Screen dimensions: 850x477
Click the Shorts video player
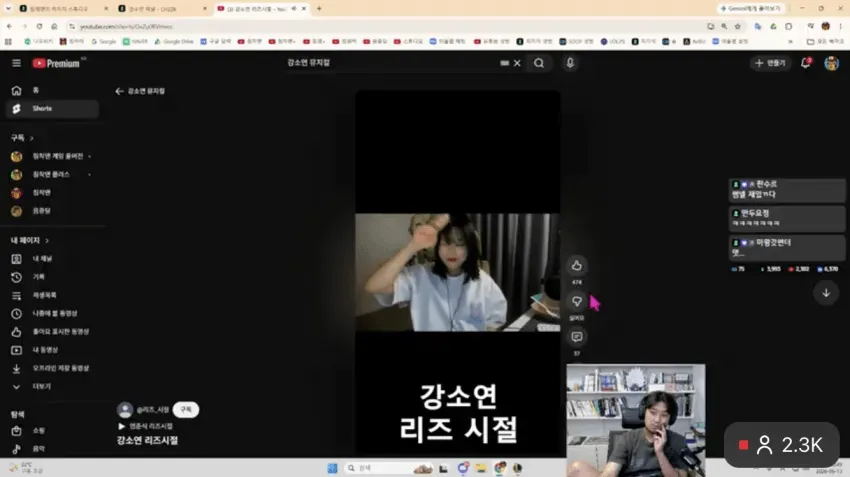458,272
